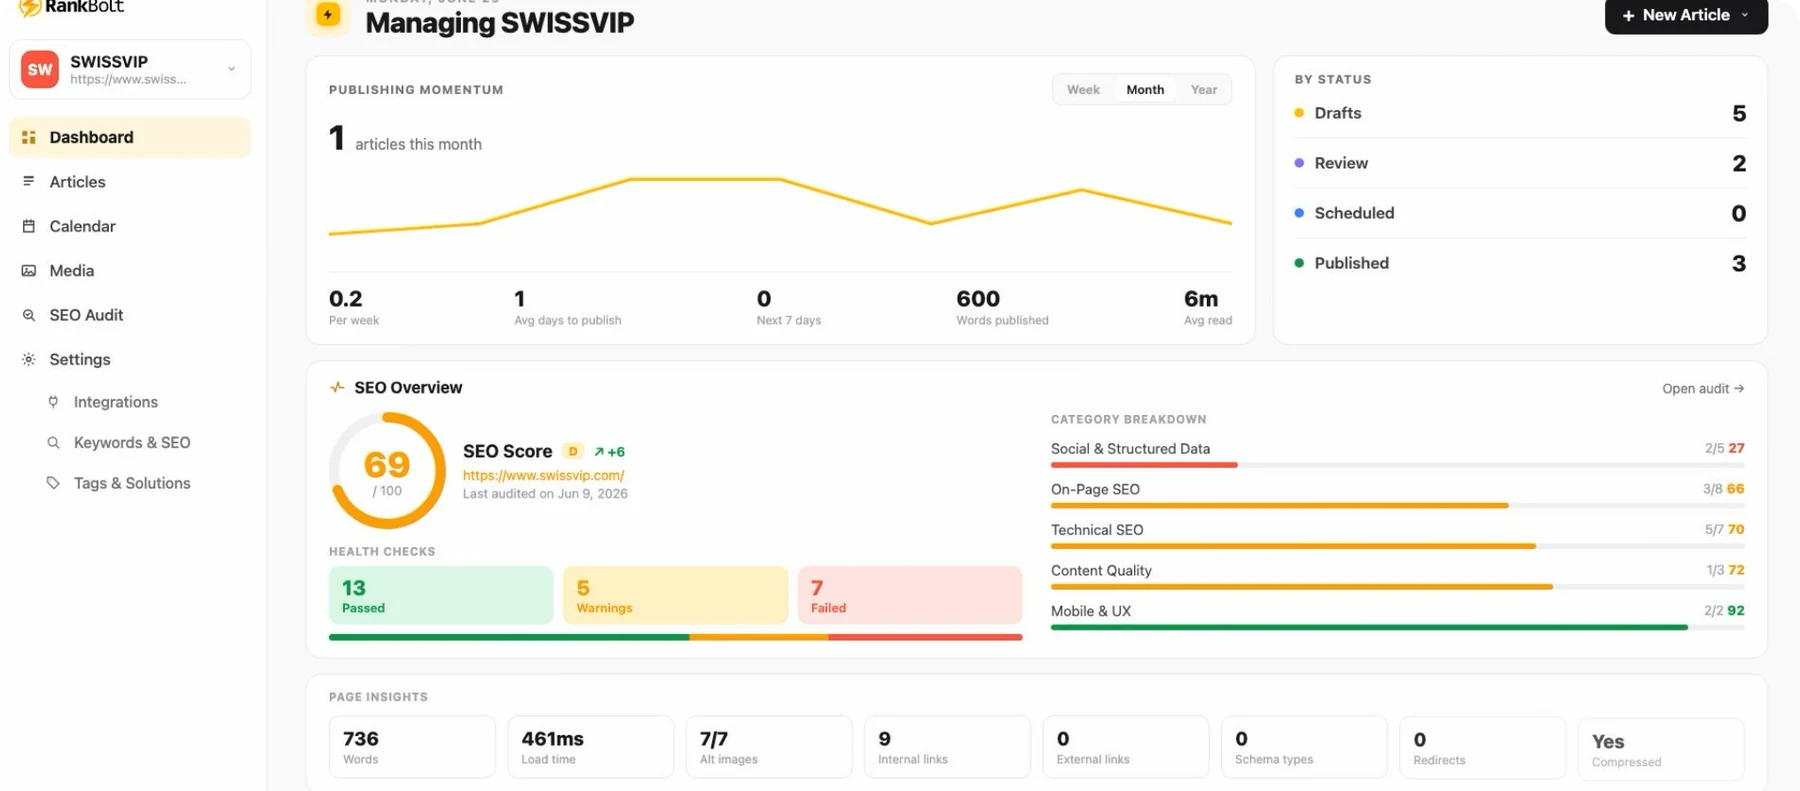Click the Drafts status row

pos(1520,113)
